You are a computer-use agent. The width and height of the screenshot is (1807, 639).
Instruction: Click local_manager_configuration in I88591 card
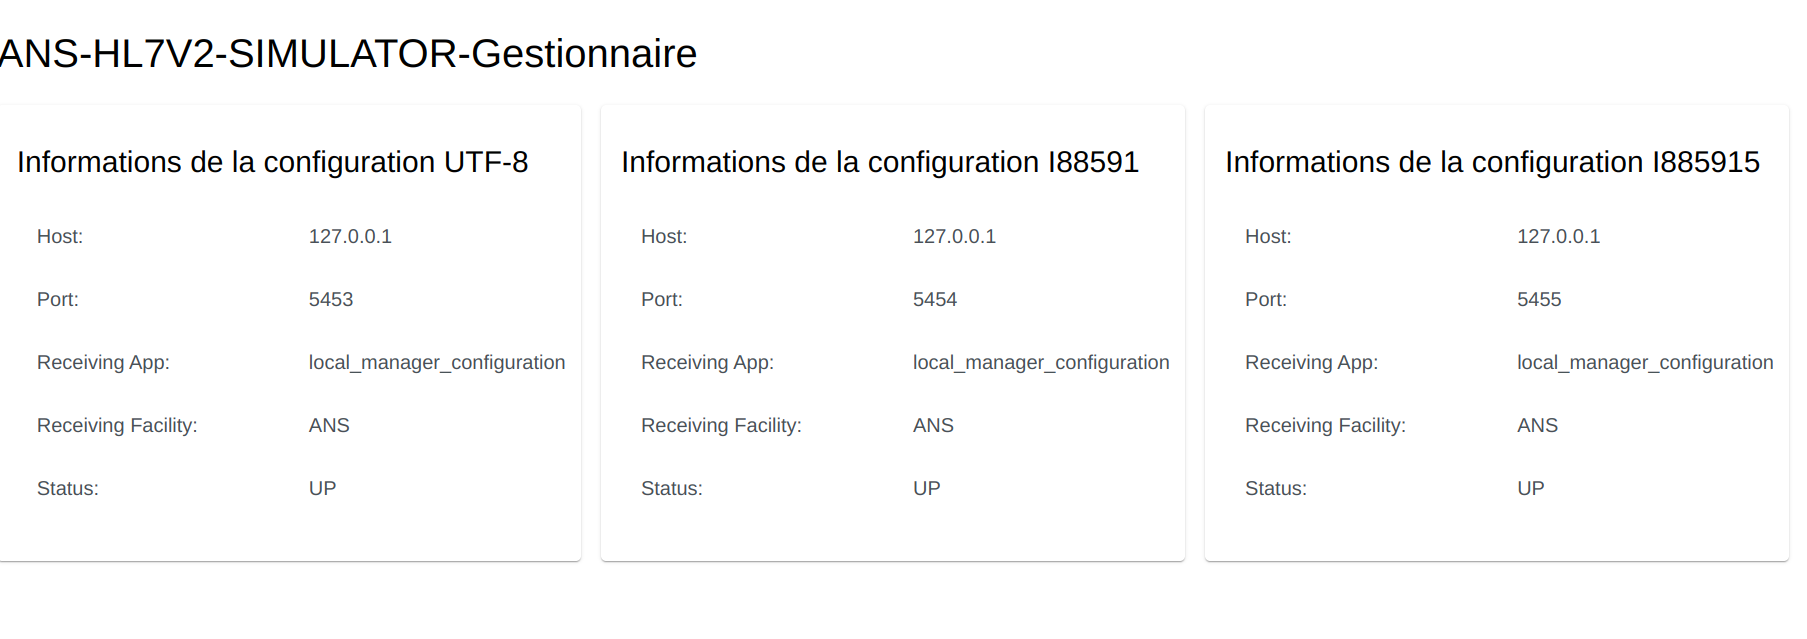(1040, 363)
